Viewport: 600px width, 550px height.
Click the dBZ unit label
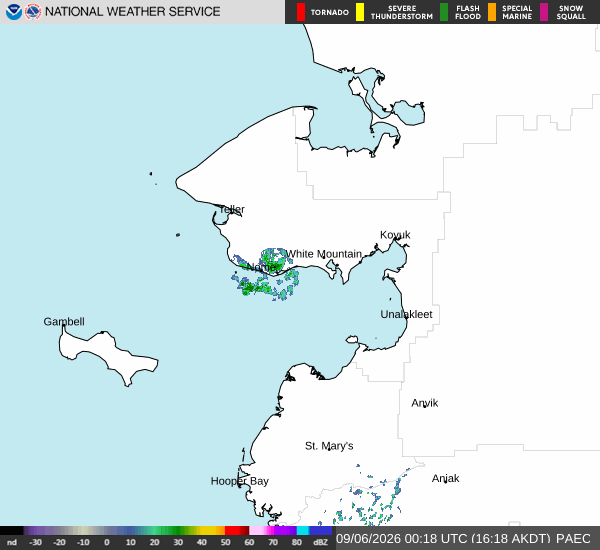[321, 542]
